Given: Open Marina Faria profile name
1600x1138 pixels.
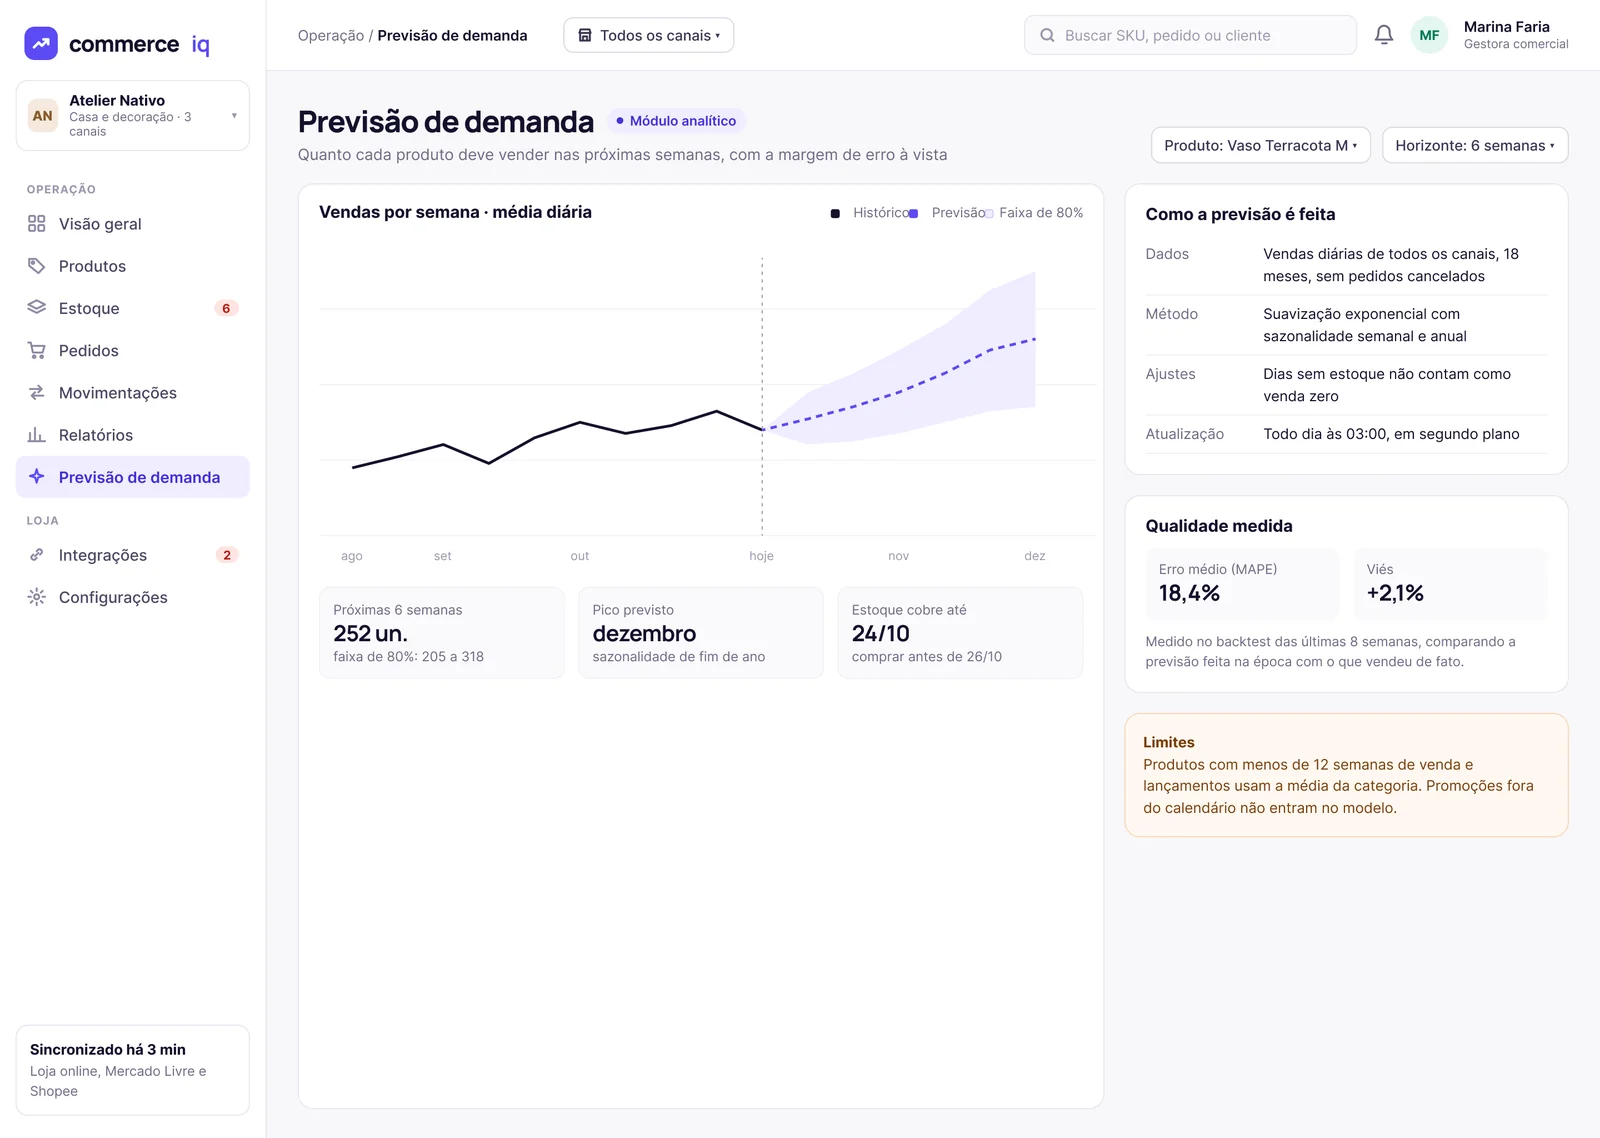Looking at the screenshot, I should 1506,27.
